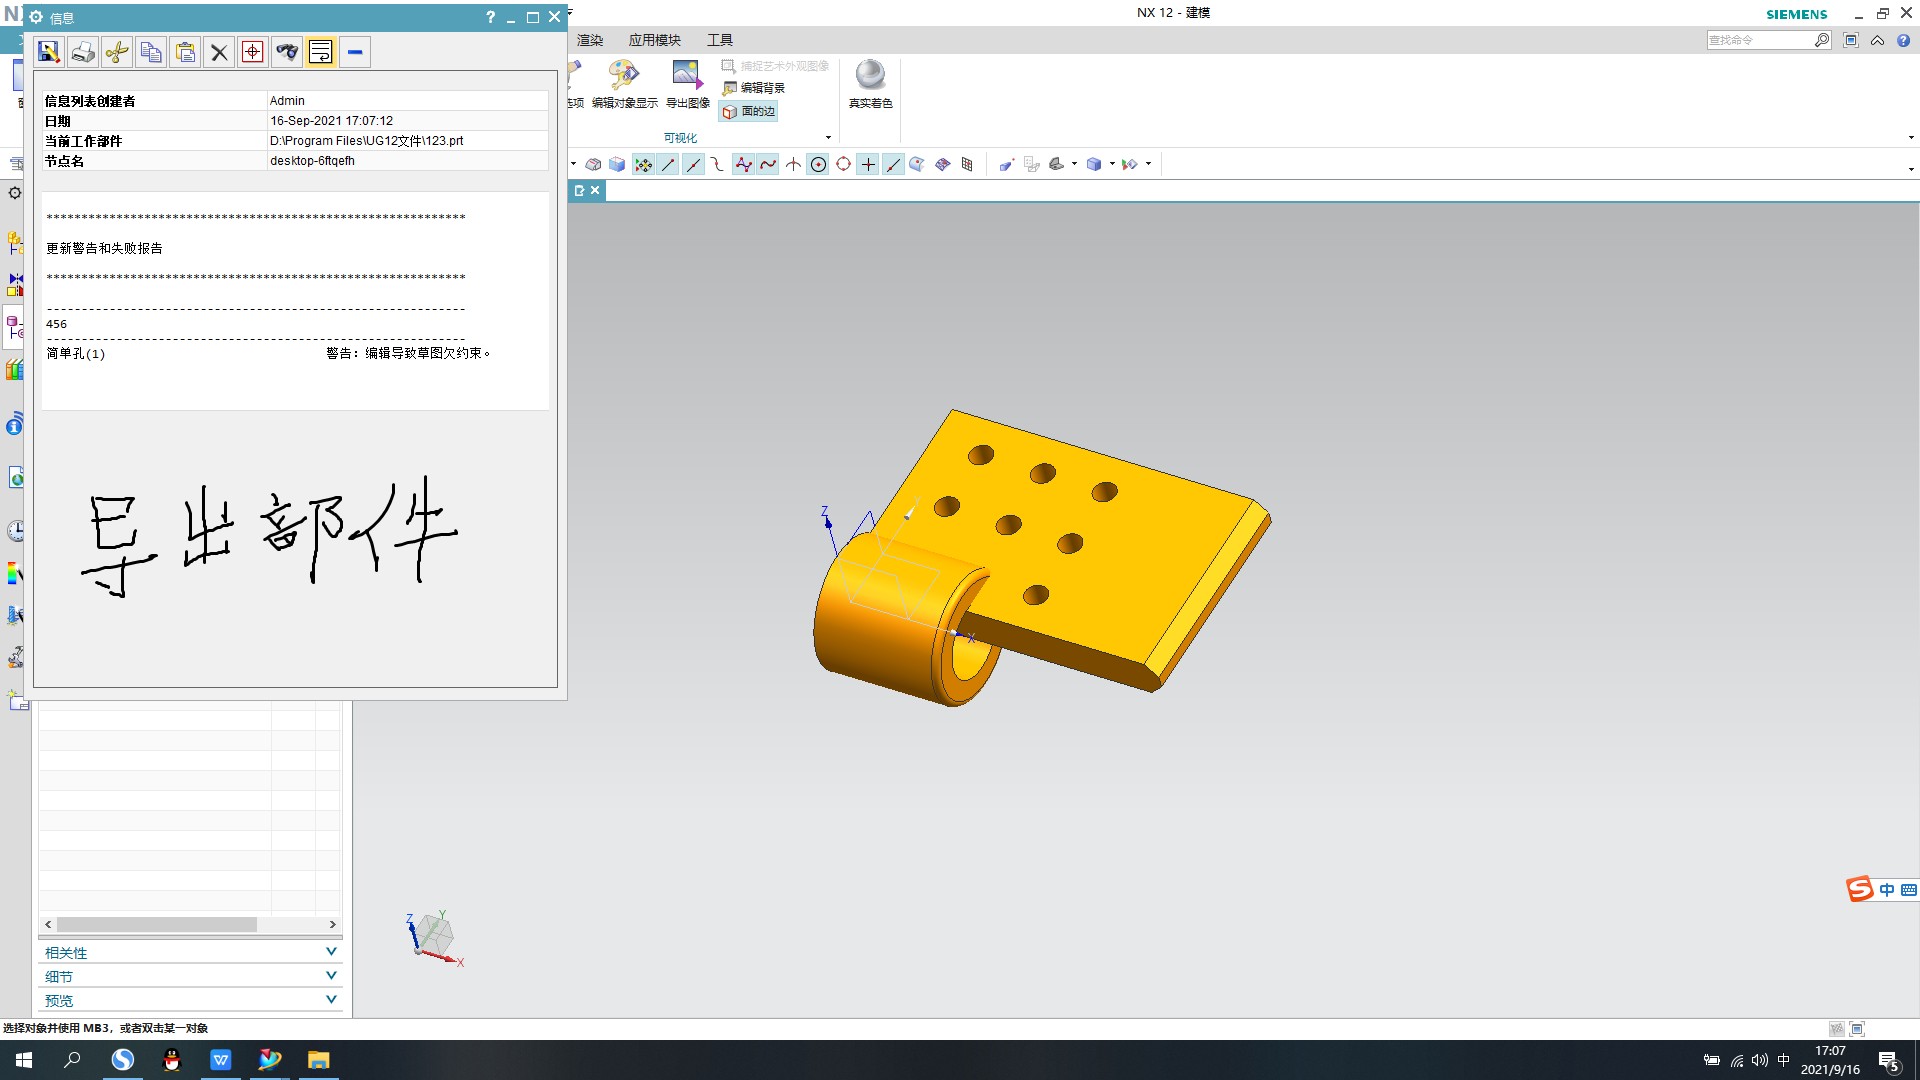Toggle the Point on Curve snap
This screenshot has width=1920, height=1080.
(893, 164)
